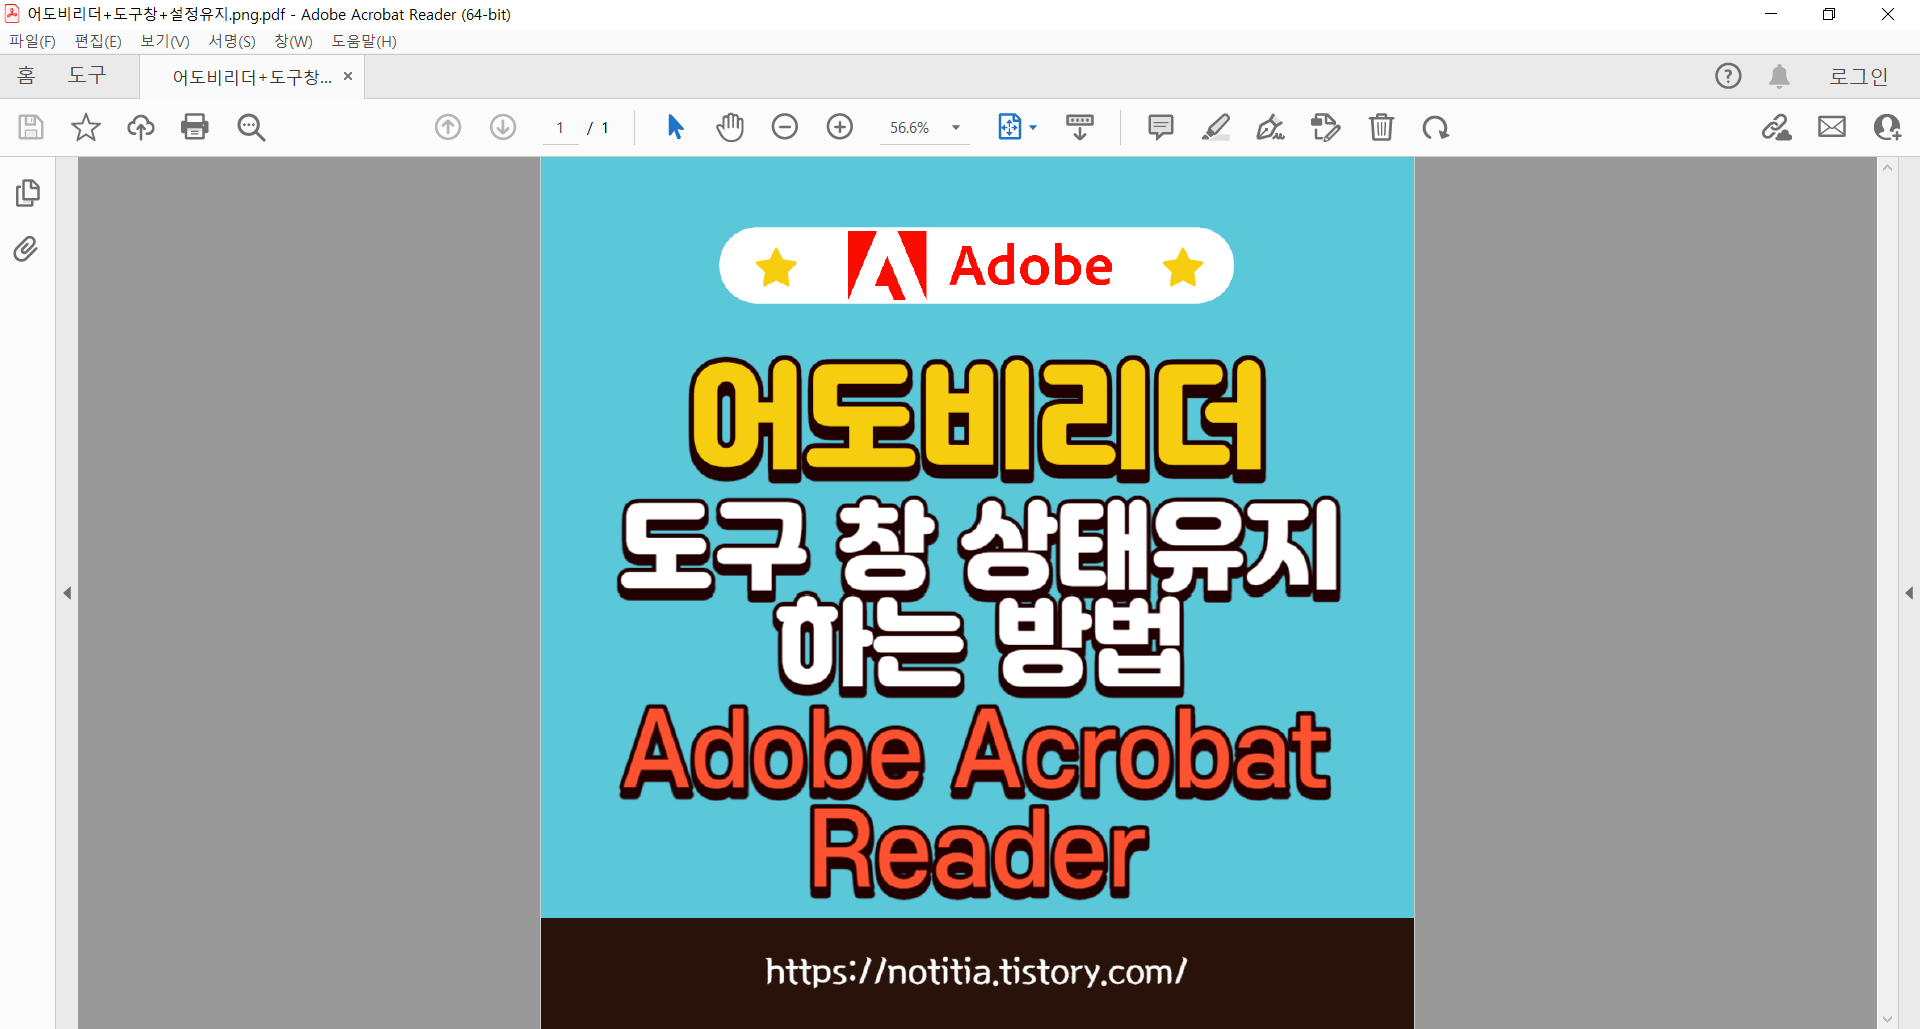Upload the file to cloud storage
1920x1029 pixels.
coord(141,127)
